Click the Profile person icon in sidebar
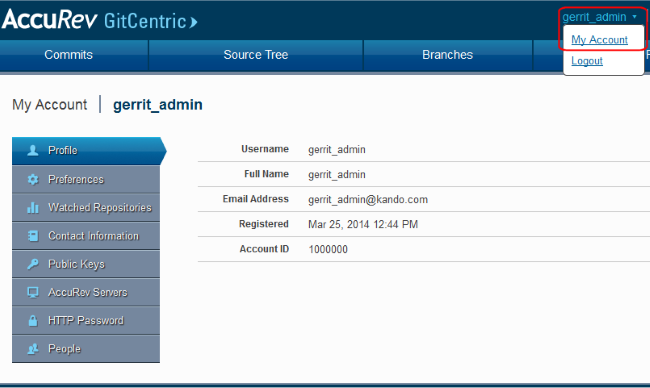650x388 pixels. 33,150
